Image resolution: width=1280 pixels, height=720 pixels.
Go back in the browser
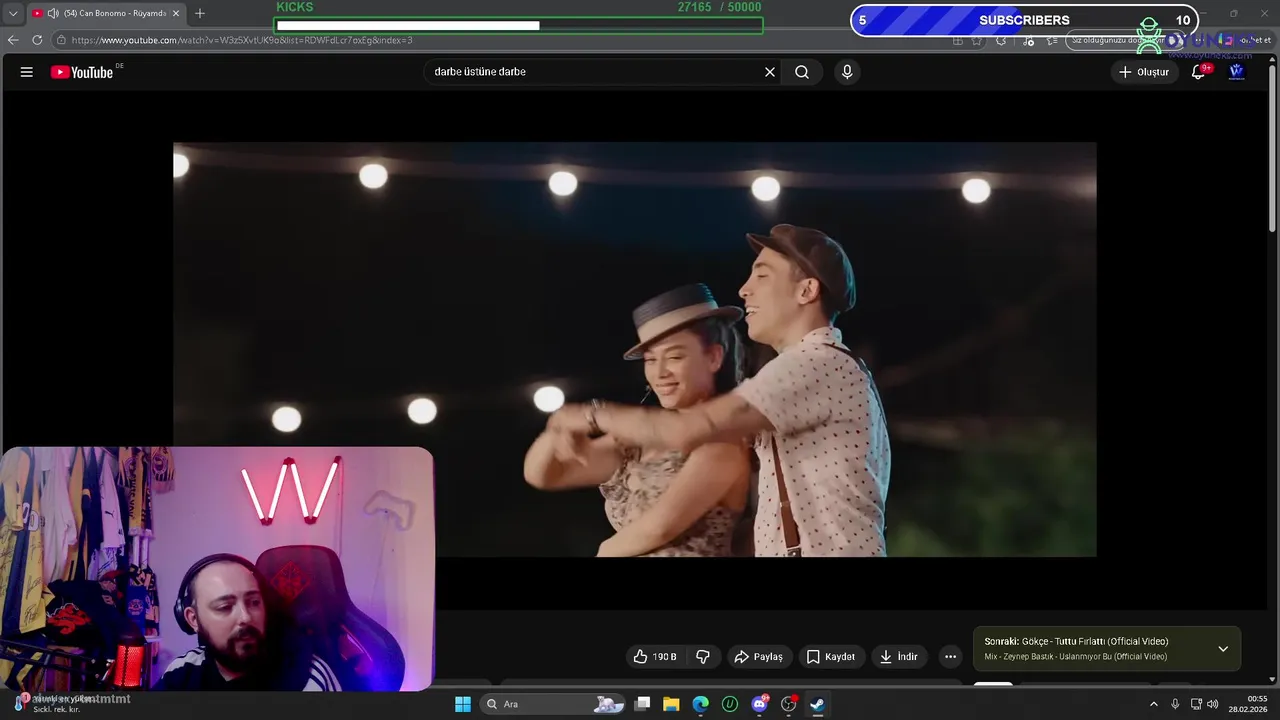(x=13, y=40)
